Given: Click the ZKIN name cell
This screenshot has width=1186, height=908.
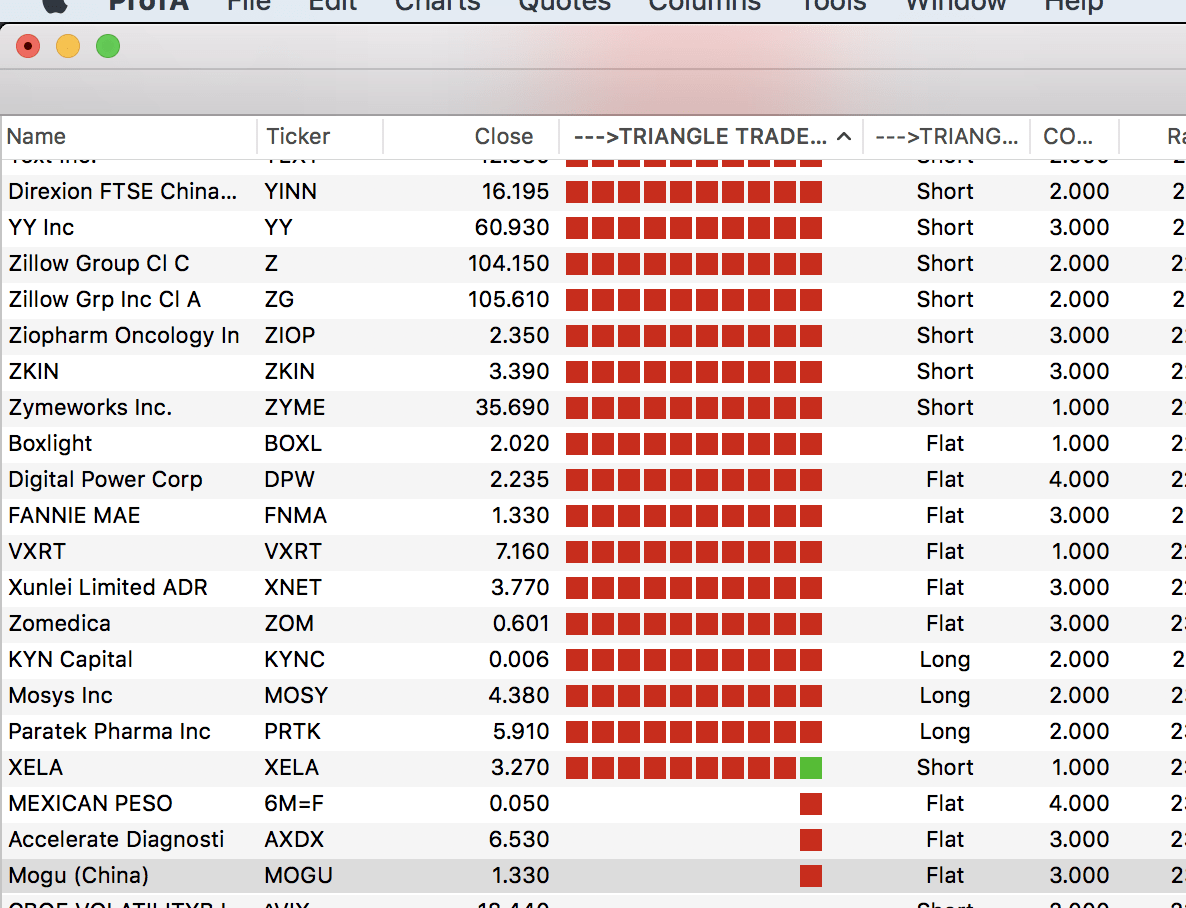Looking at the screenshot, I should 33,372.
